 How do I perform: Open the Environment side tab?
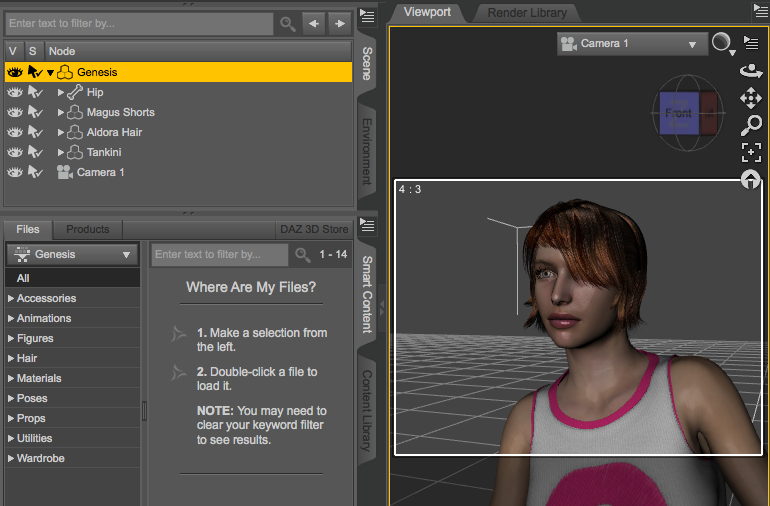point(367,151)
